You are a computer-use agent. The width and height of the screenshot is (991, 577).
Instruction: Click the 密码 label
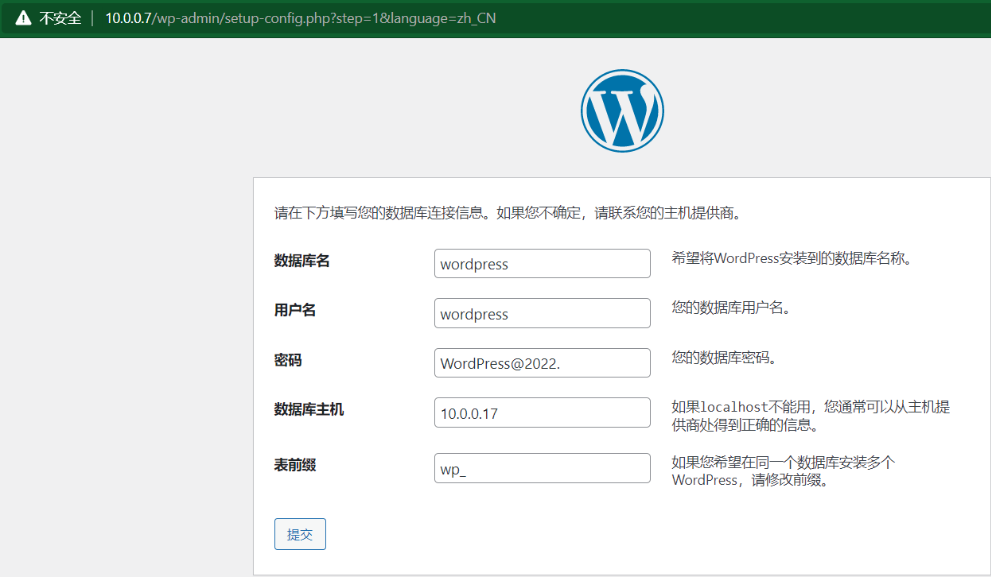point(288,360)
